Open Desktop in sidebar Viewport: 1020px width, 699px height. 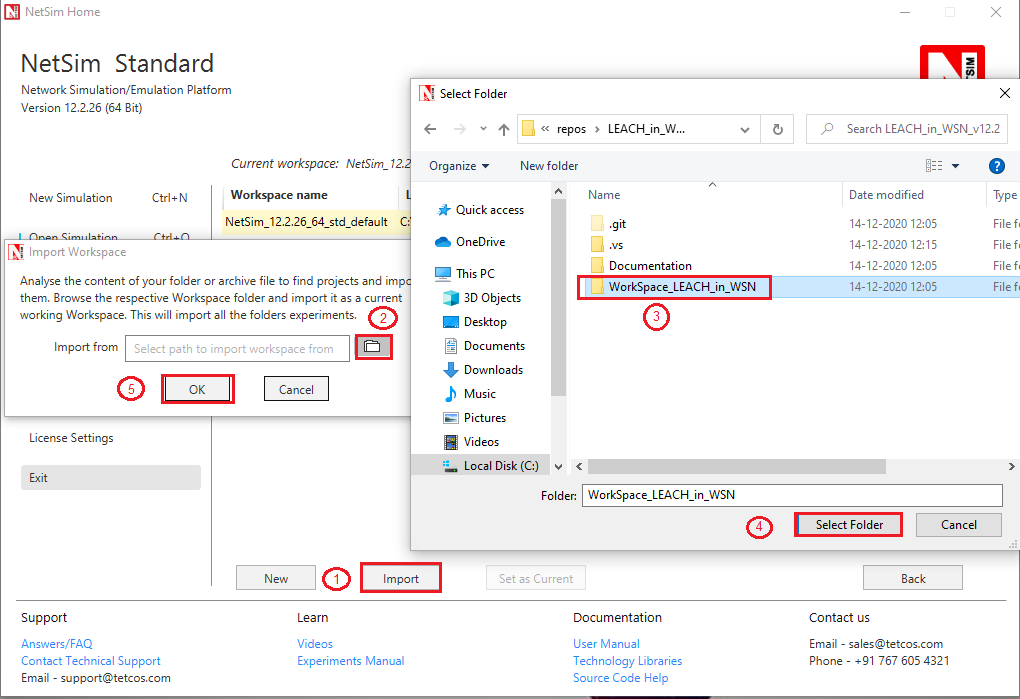pos(475,322)
